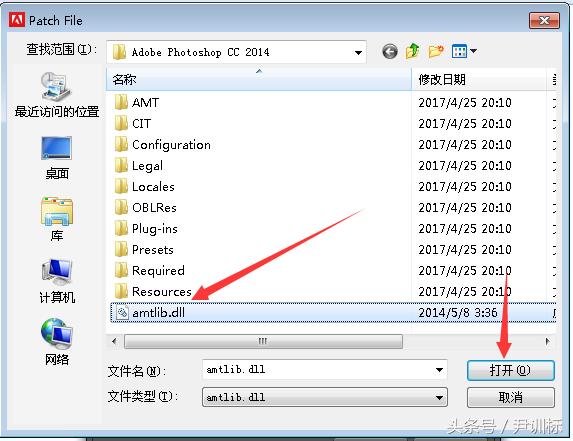The height and width of the screenshot is (441, 573).
Task: Select the Resources folder
Action: click(x=153, y=292)
